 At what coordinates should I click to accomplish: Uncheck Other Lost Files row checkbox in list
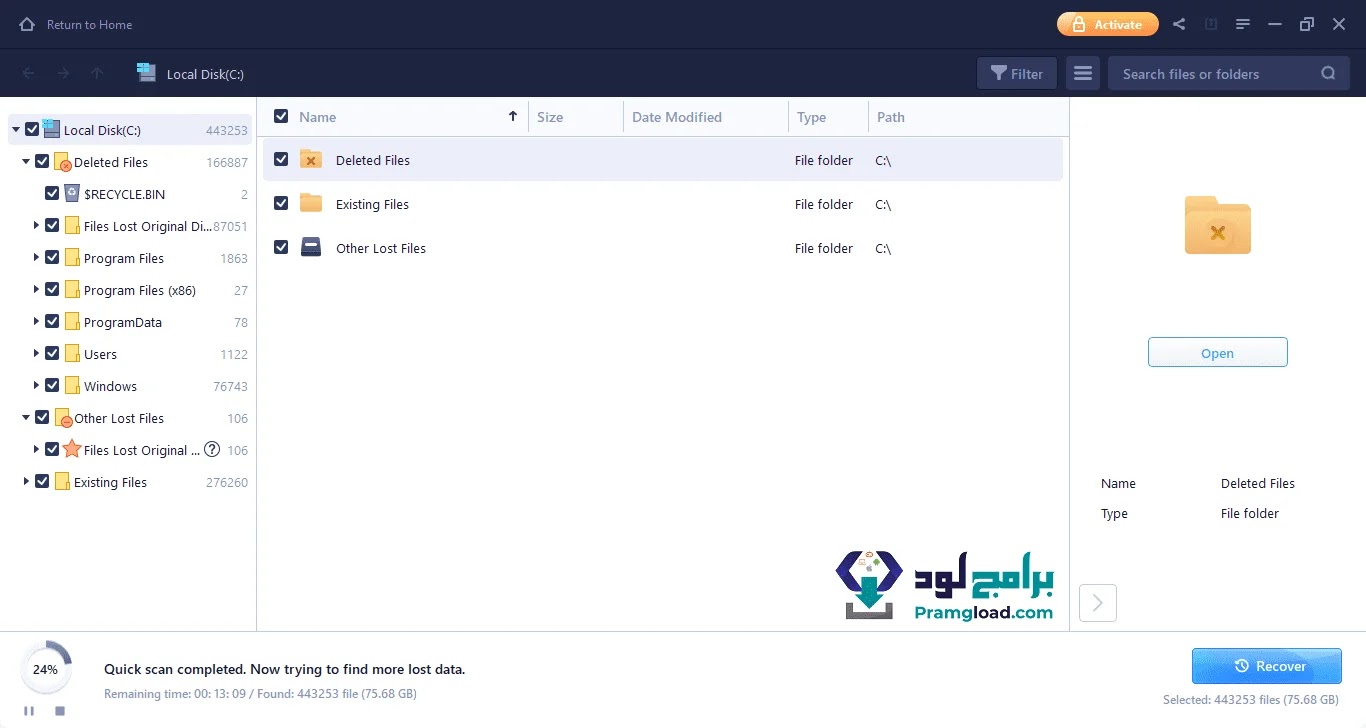coord(281,247)
